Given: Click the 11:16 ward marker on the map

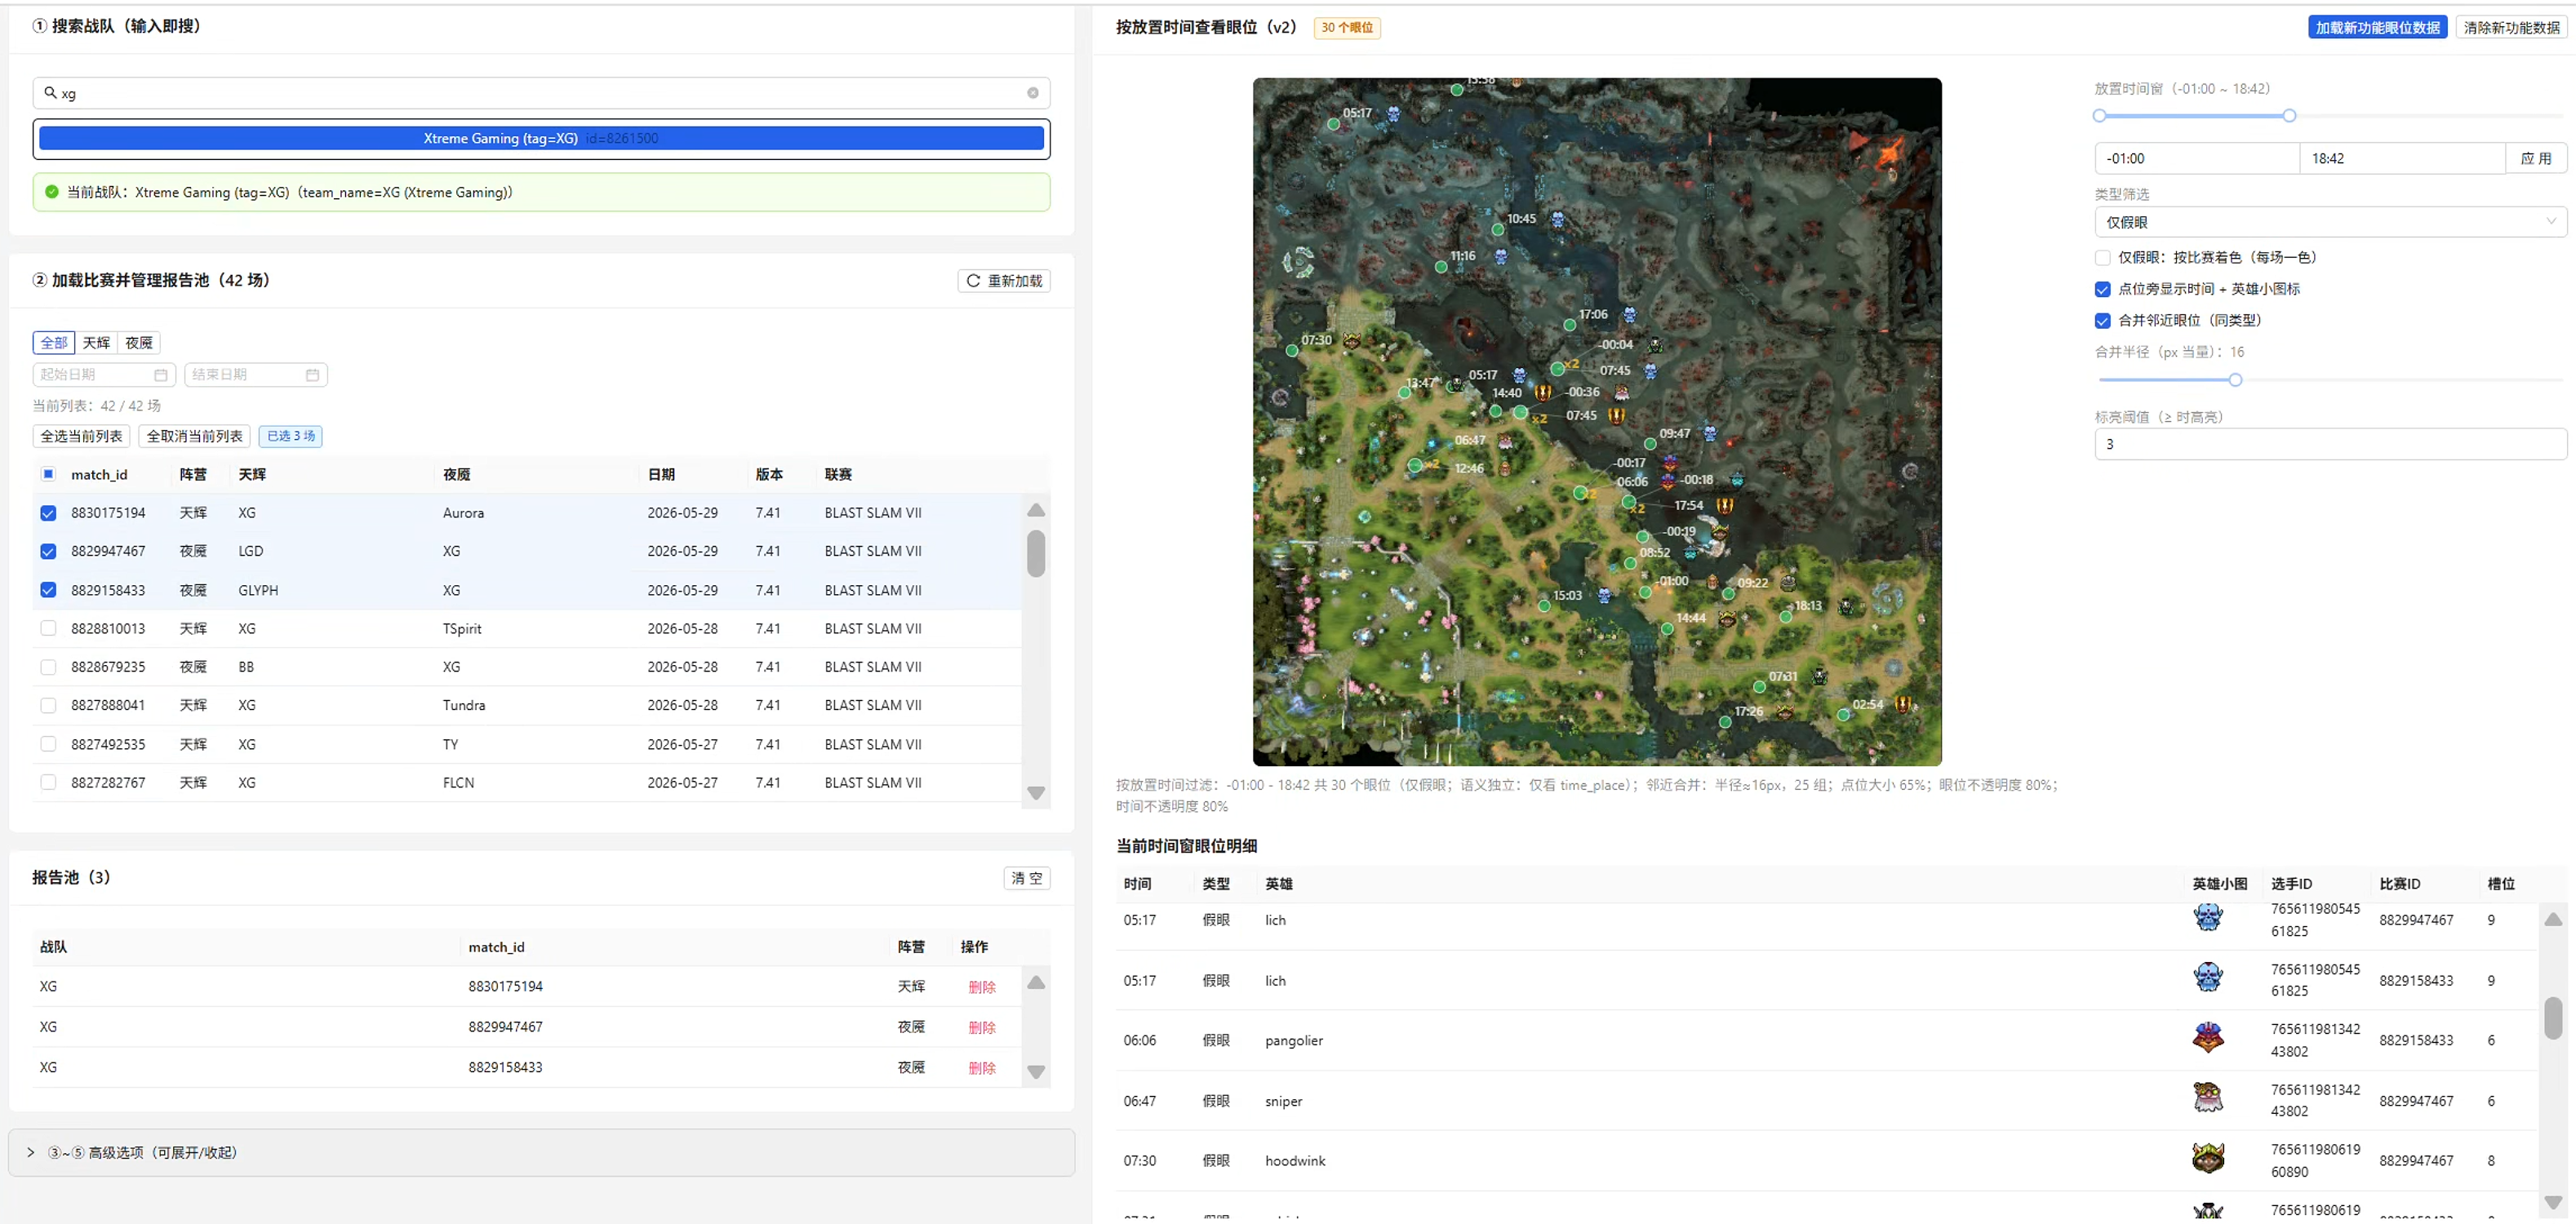Looking at the screenshot, I should pos(1441,267).
